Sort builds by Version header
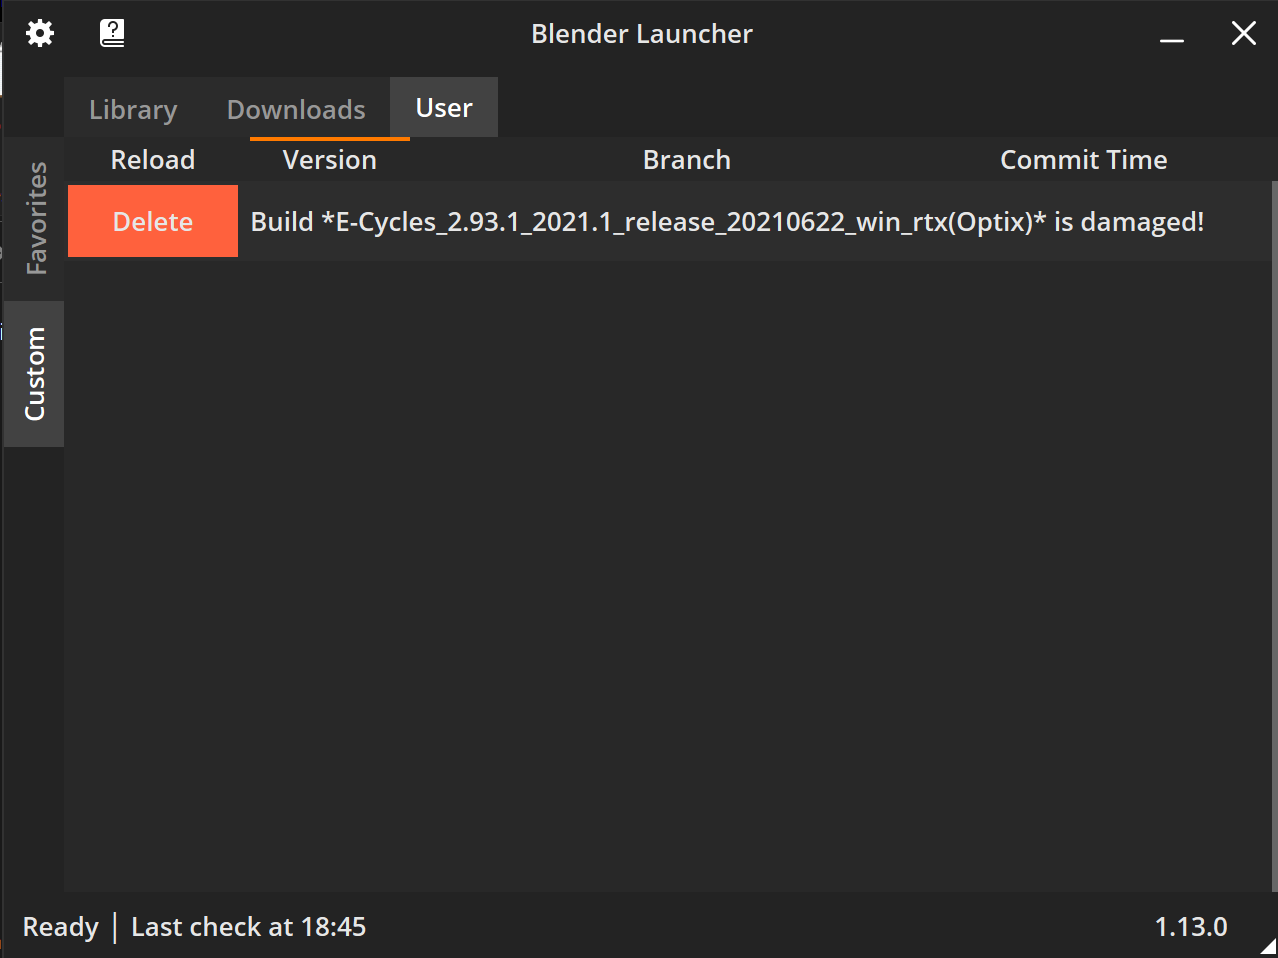 330,160
